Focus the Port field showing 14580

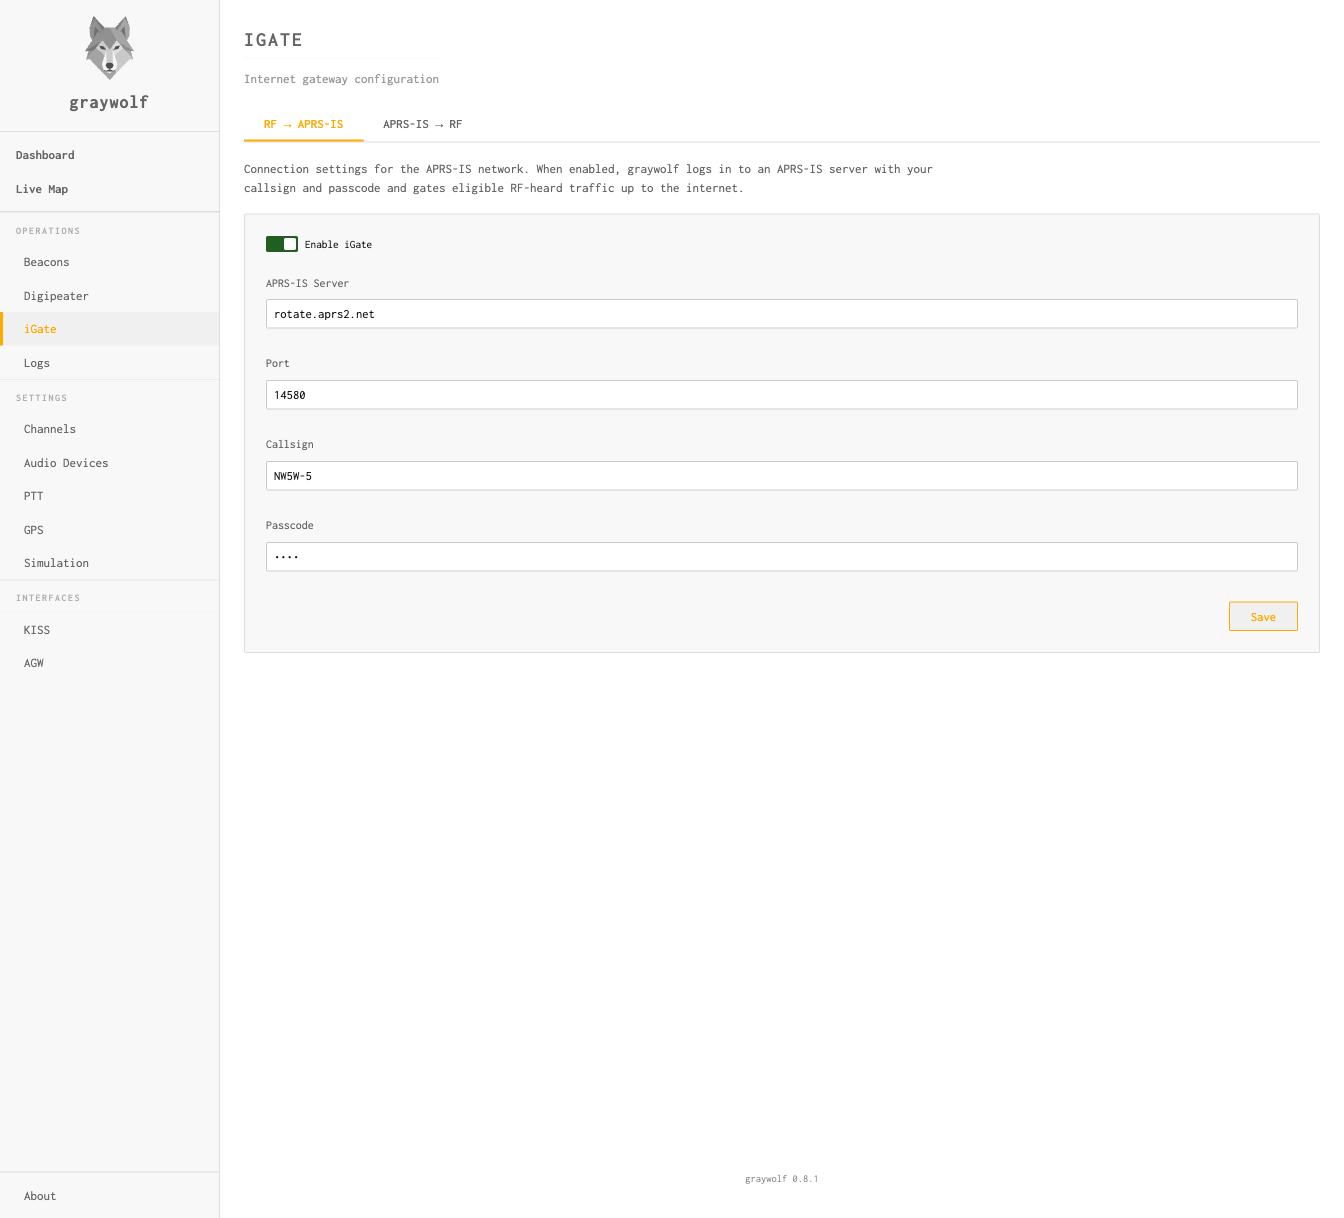point(781,395)
